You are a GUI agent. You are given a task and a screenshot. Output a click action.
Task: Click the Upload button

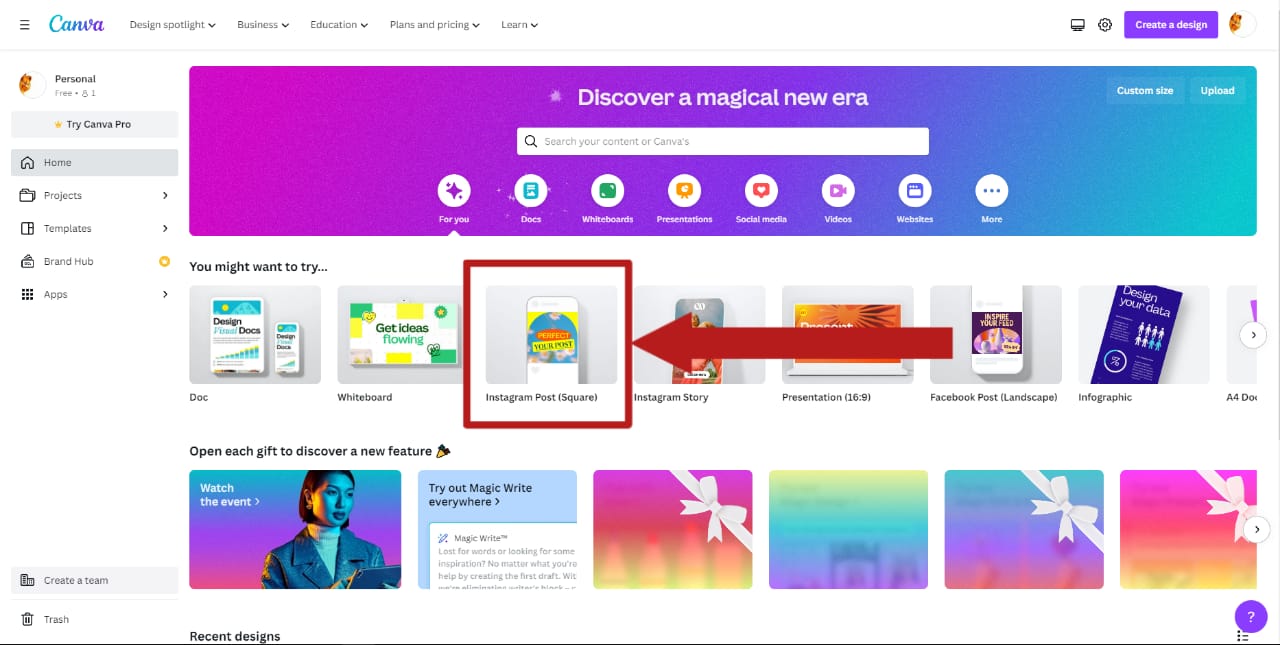[x=1217, y=90]
